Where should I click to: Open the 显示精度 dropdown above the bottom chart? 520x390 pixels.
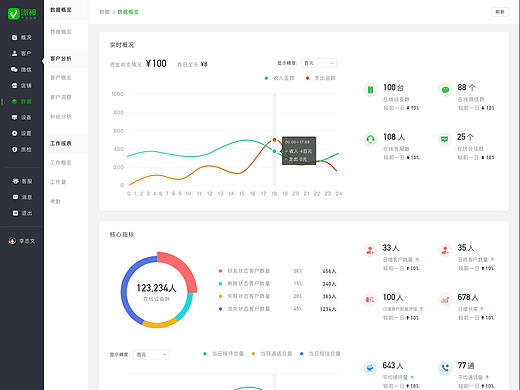151,355
